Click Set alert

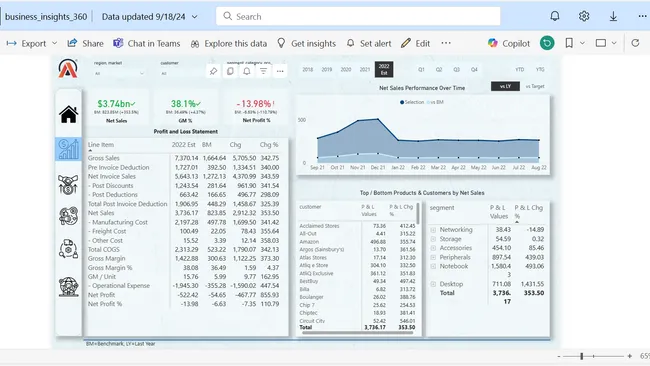point(369,43)
